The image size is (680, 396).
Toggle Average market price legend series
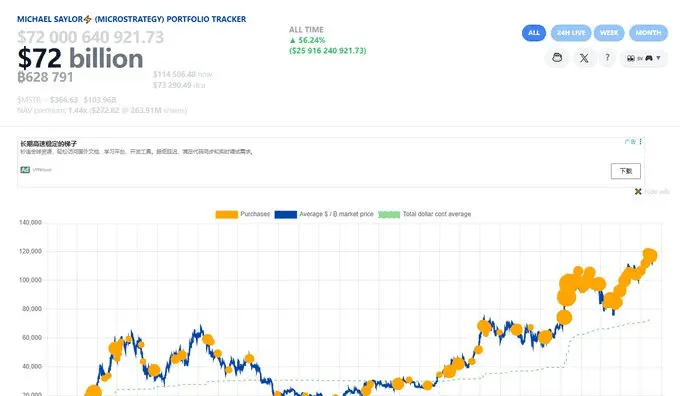click(x=324, y=214)
